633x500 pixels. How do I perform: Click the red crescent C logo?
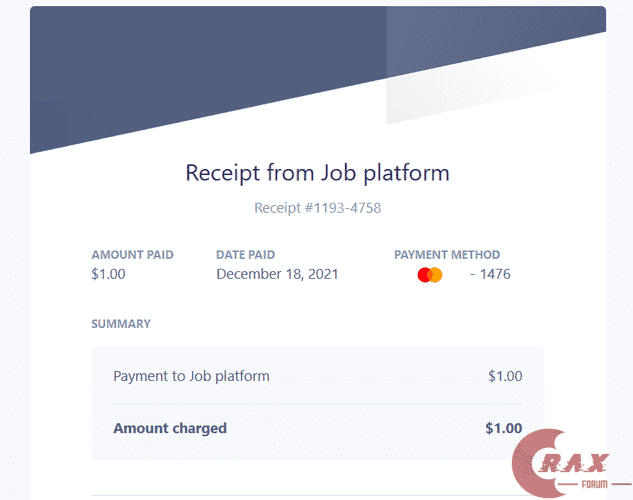click(x=532, y=462)
